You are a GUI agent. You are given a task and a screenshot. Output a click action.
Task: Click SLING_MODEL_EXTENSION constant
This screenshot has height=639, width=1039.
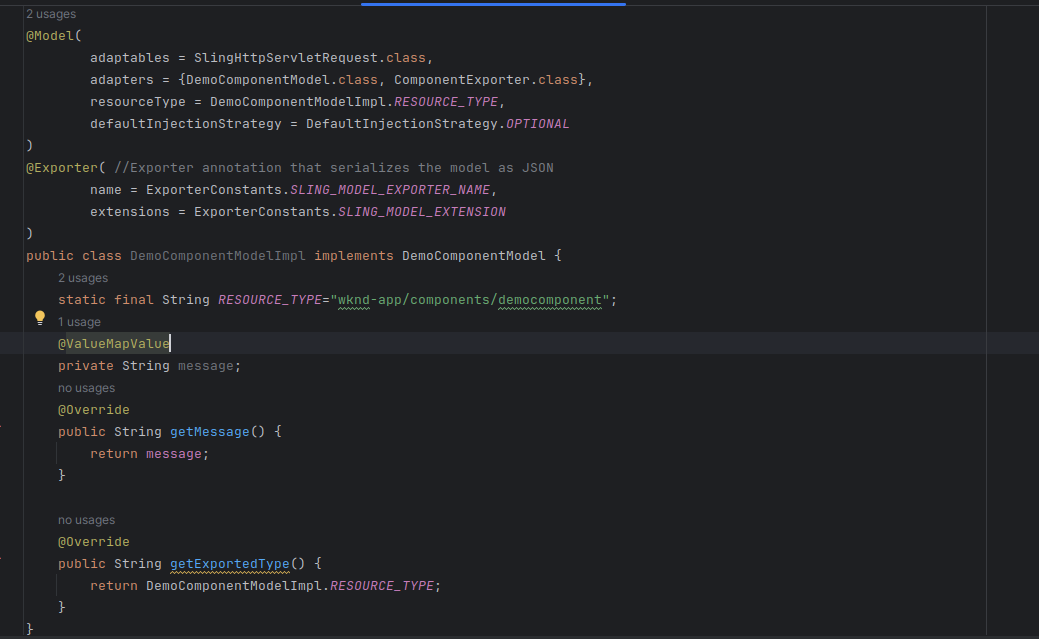[x=422, y=211]
